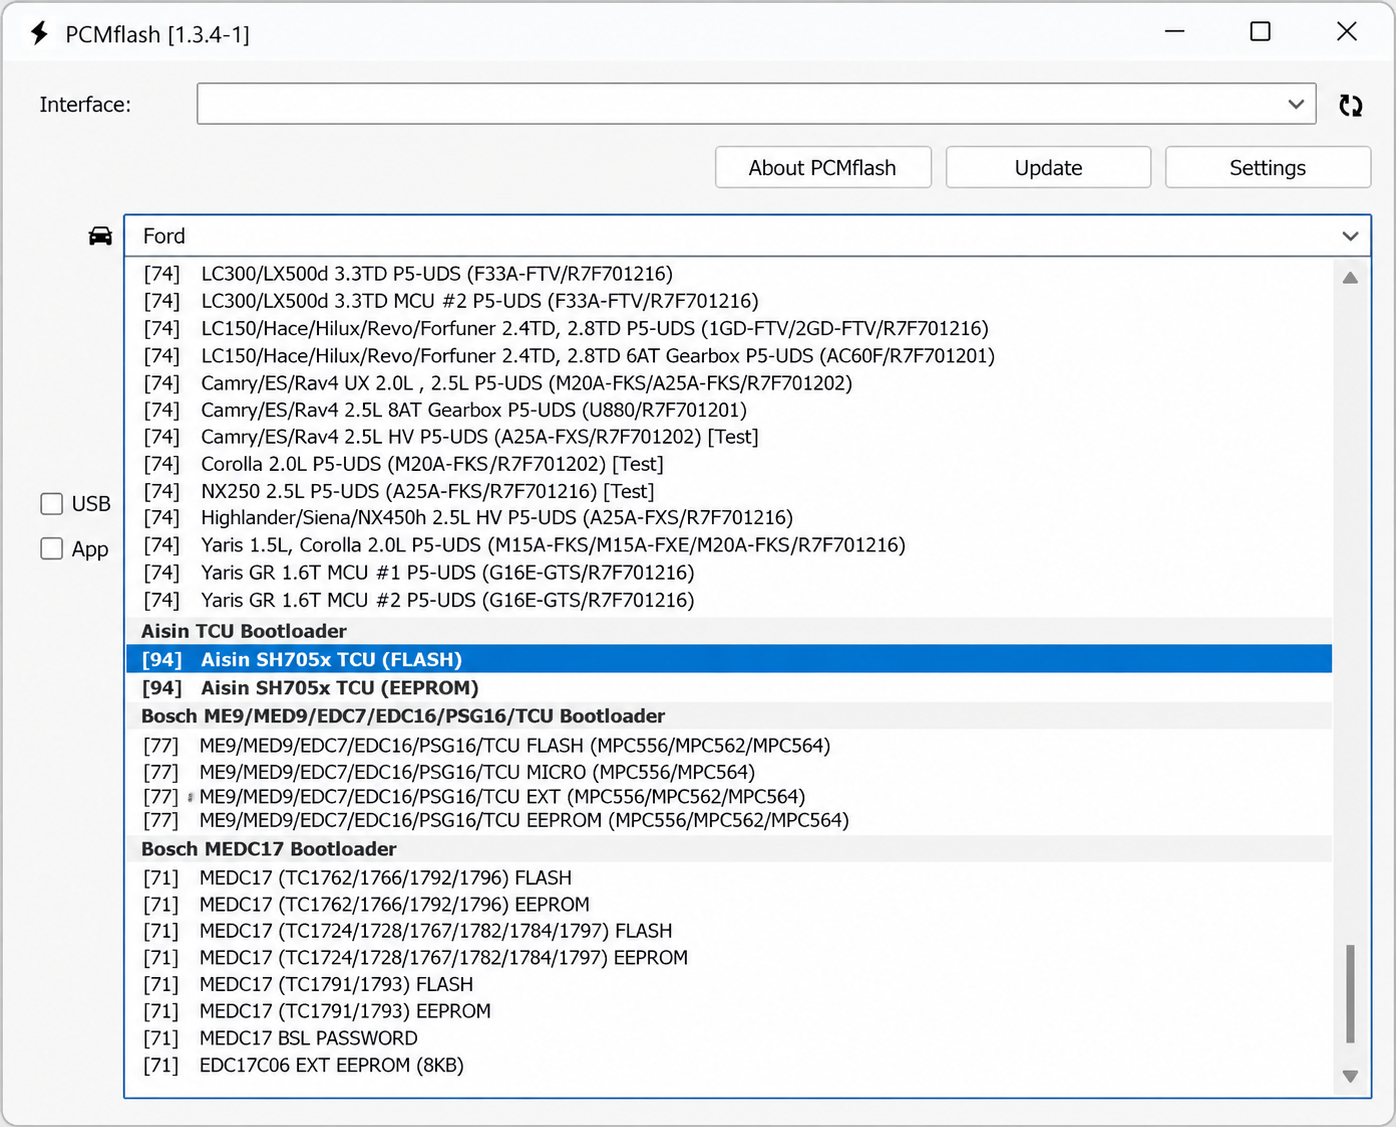Viewport: 1396px width, 1127px height.
Task: Click the PCMflash lightning bolt icon
Action: point(39,34)
